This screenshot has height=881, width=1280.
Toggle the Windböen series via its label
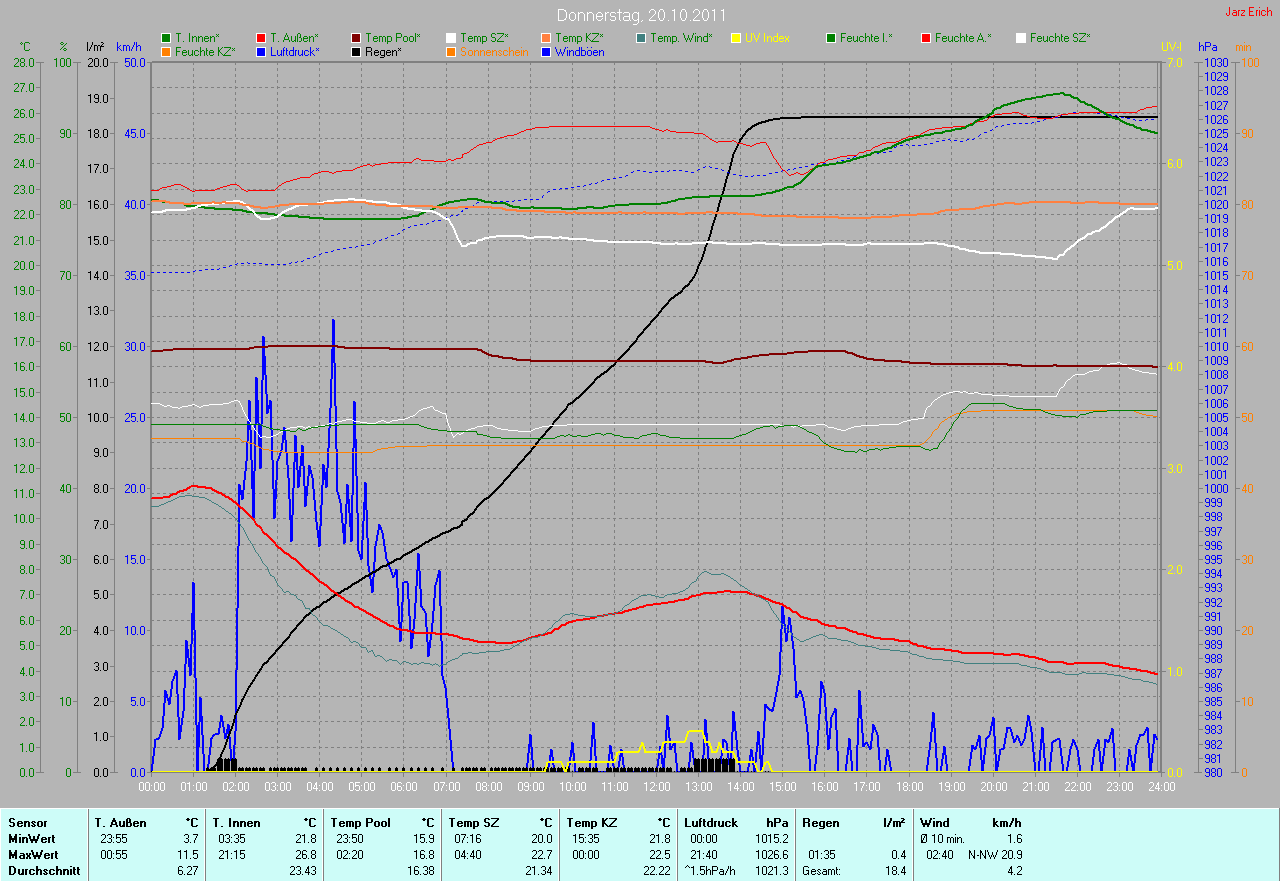point(579,51)
